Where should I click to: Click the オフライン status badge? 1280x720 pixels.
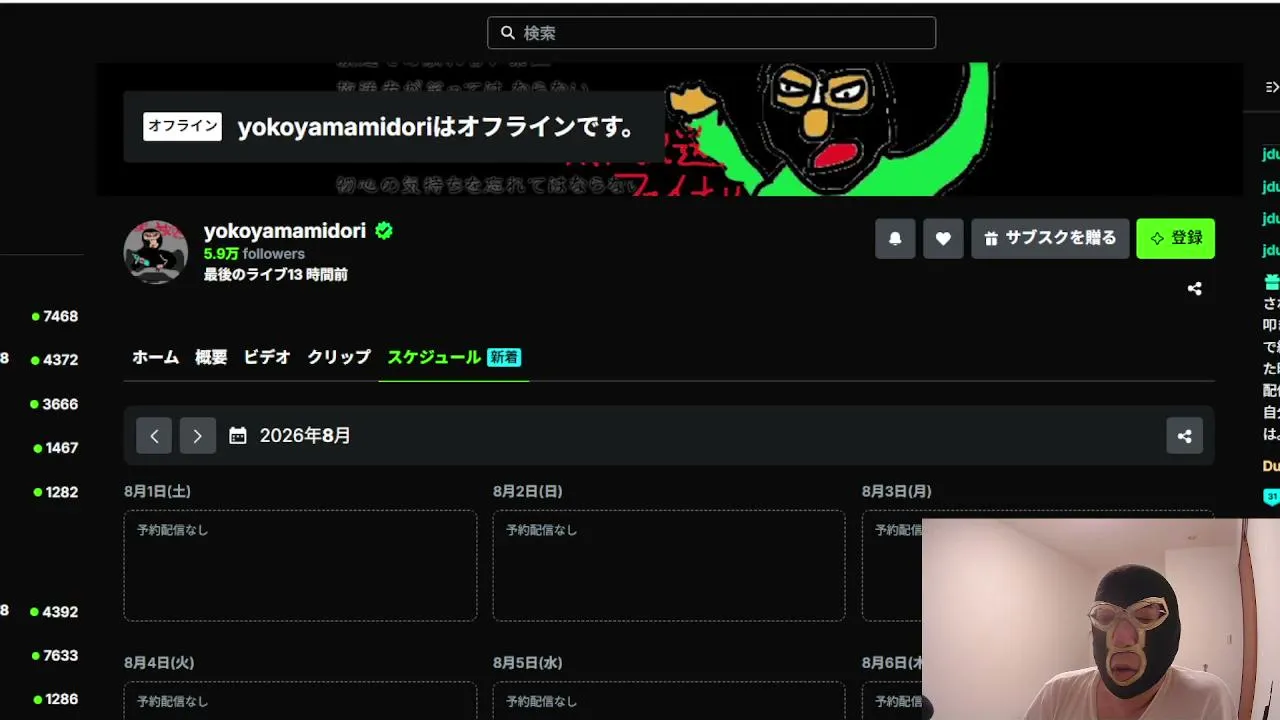(x=182, y=126)
